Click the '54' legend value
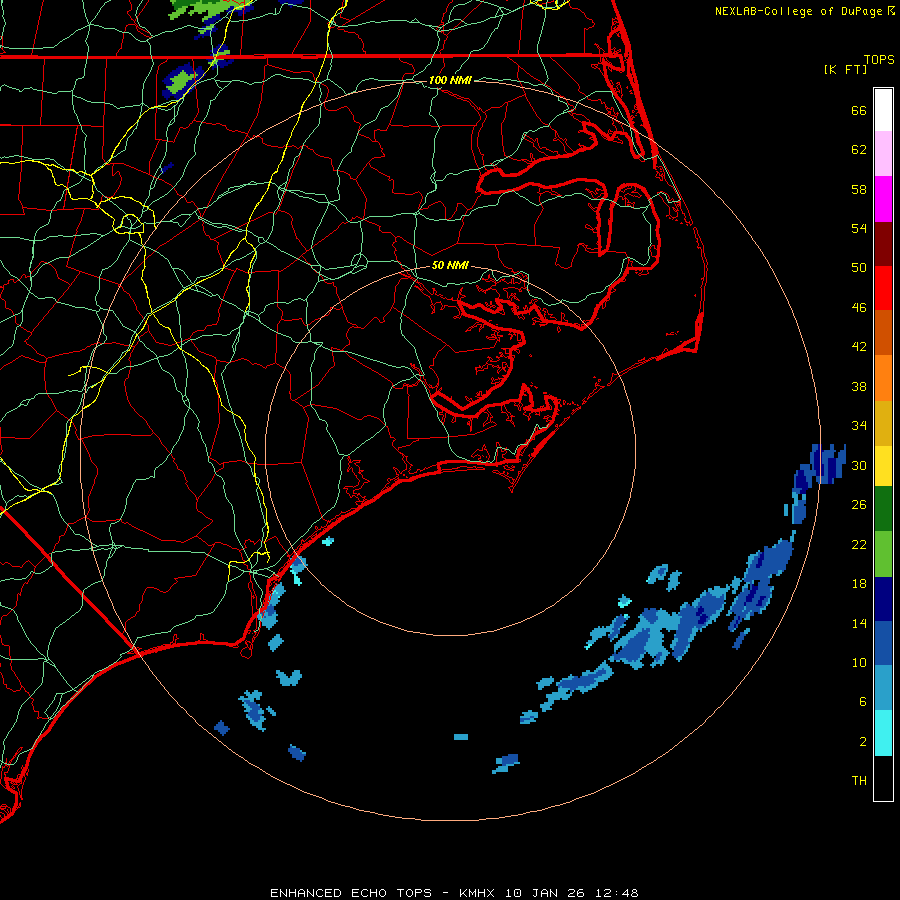 [x=859, y=228]
